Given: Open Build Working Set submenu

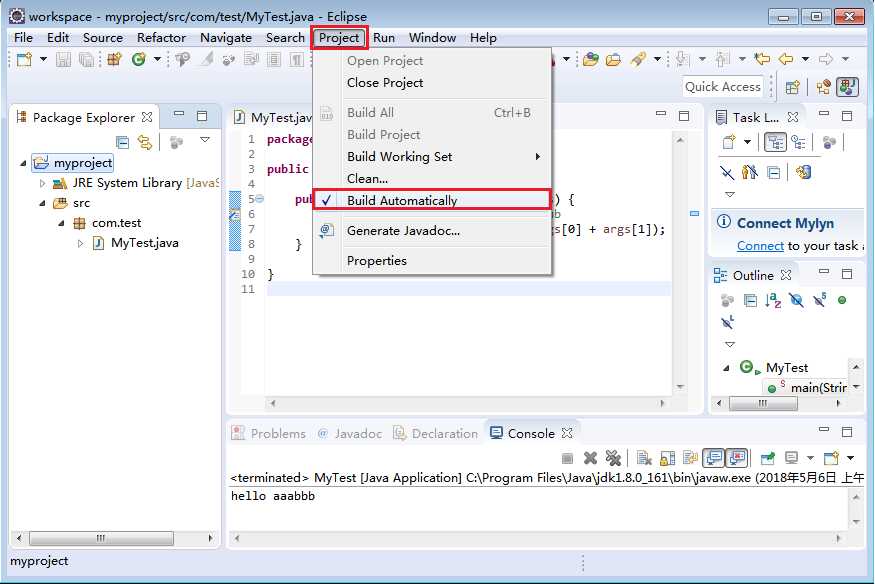Looking at the screenshot, I should [x=432, y=157].
